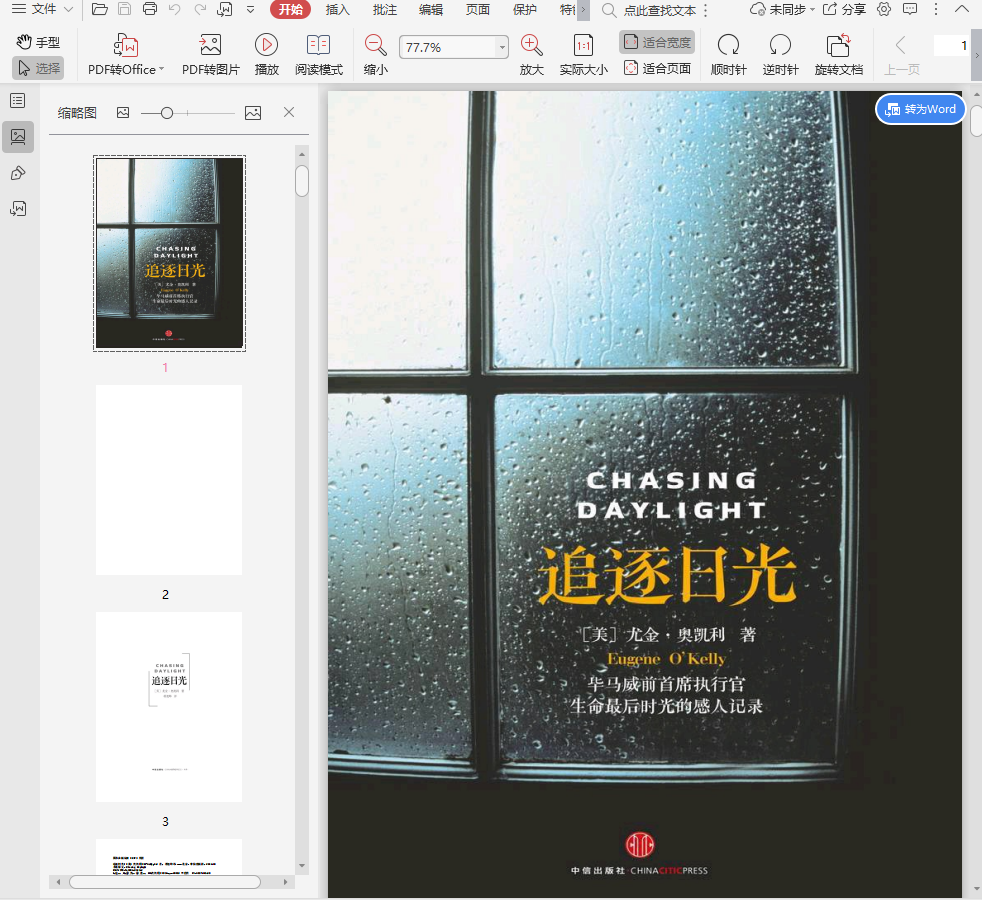Switch to the 批注 annotation tab

384,9
